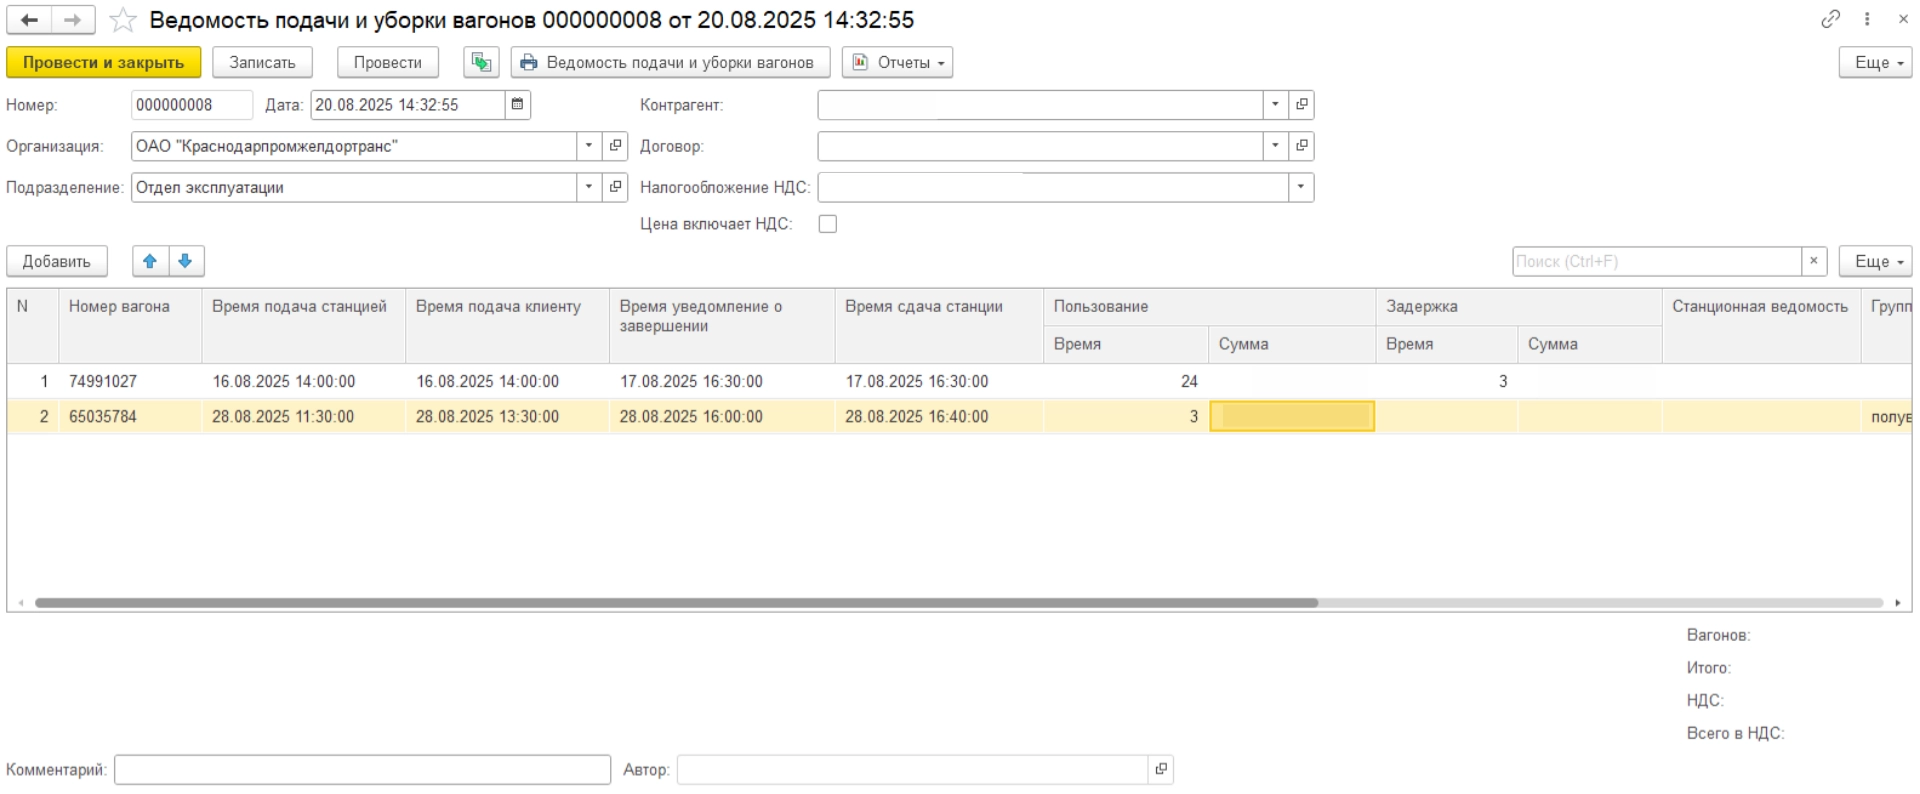
Task: Click the back navigation arrow
Action: pos(30,20)
